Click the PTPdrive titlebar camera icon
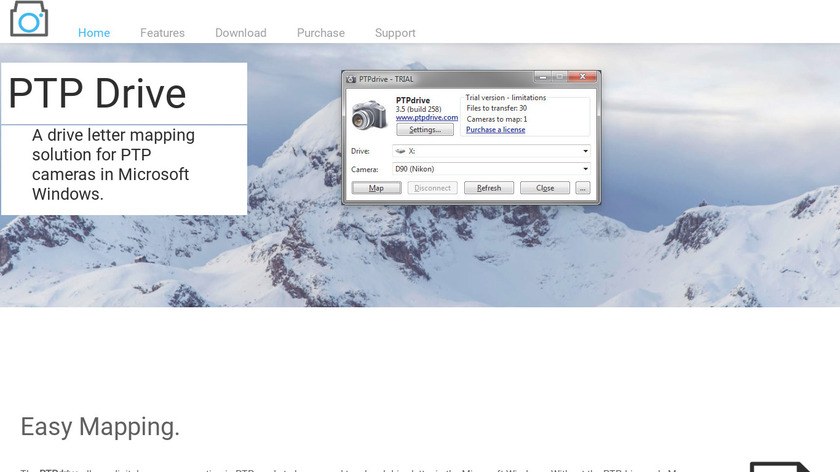 (x=351, y=79)
